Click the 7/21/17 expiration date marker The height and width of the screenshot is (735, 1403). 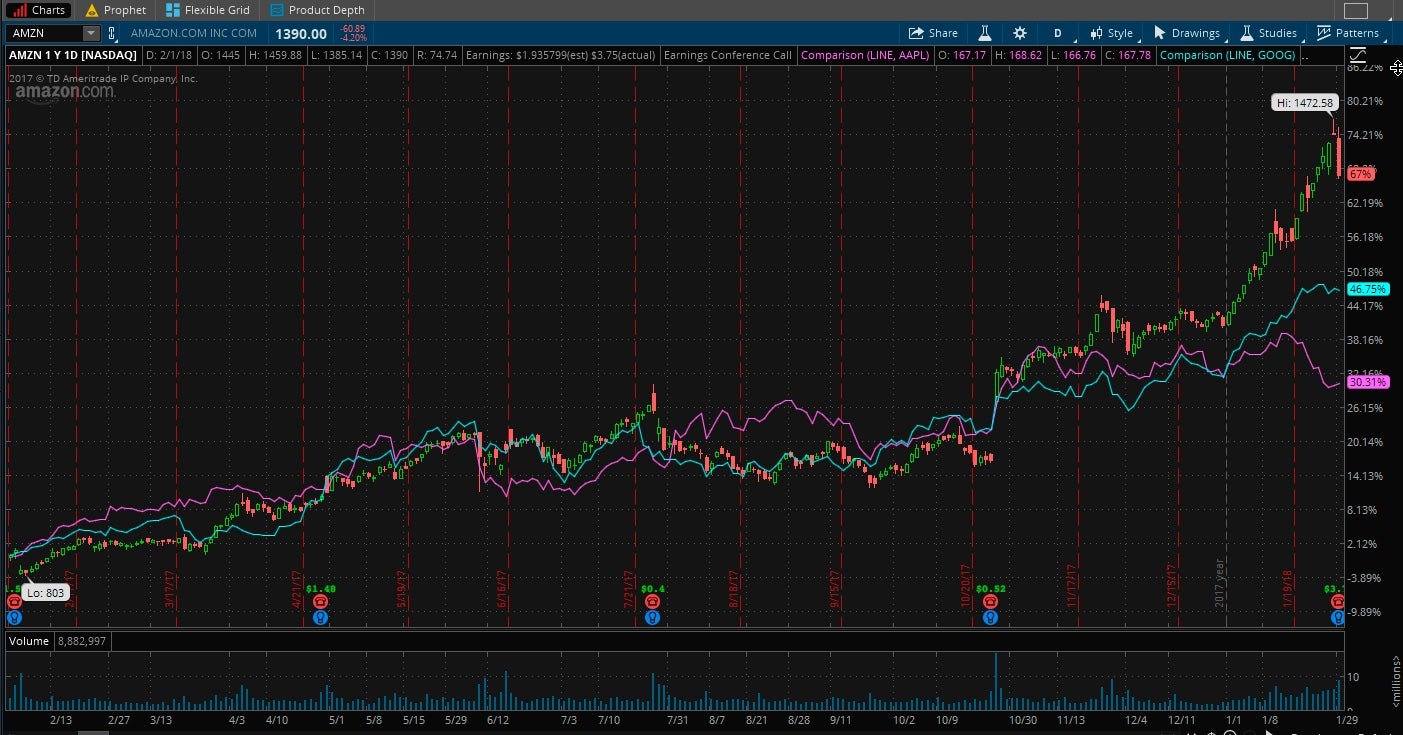(x=630, y=588)
